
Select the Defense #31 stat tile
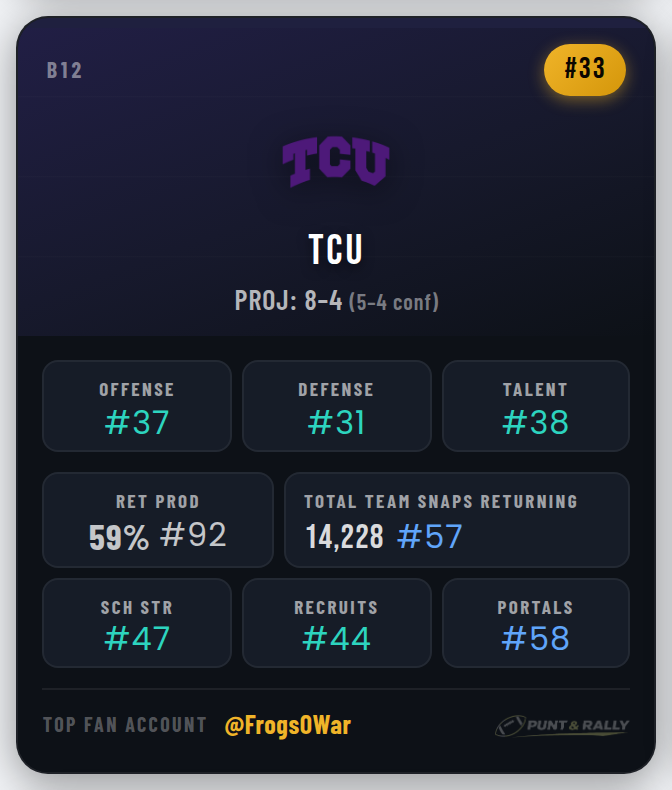tap(336, 407)
